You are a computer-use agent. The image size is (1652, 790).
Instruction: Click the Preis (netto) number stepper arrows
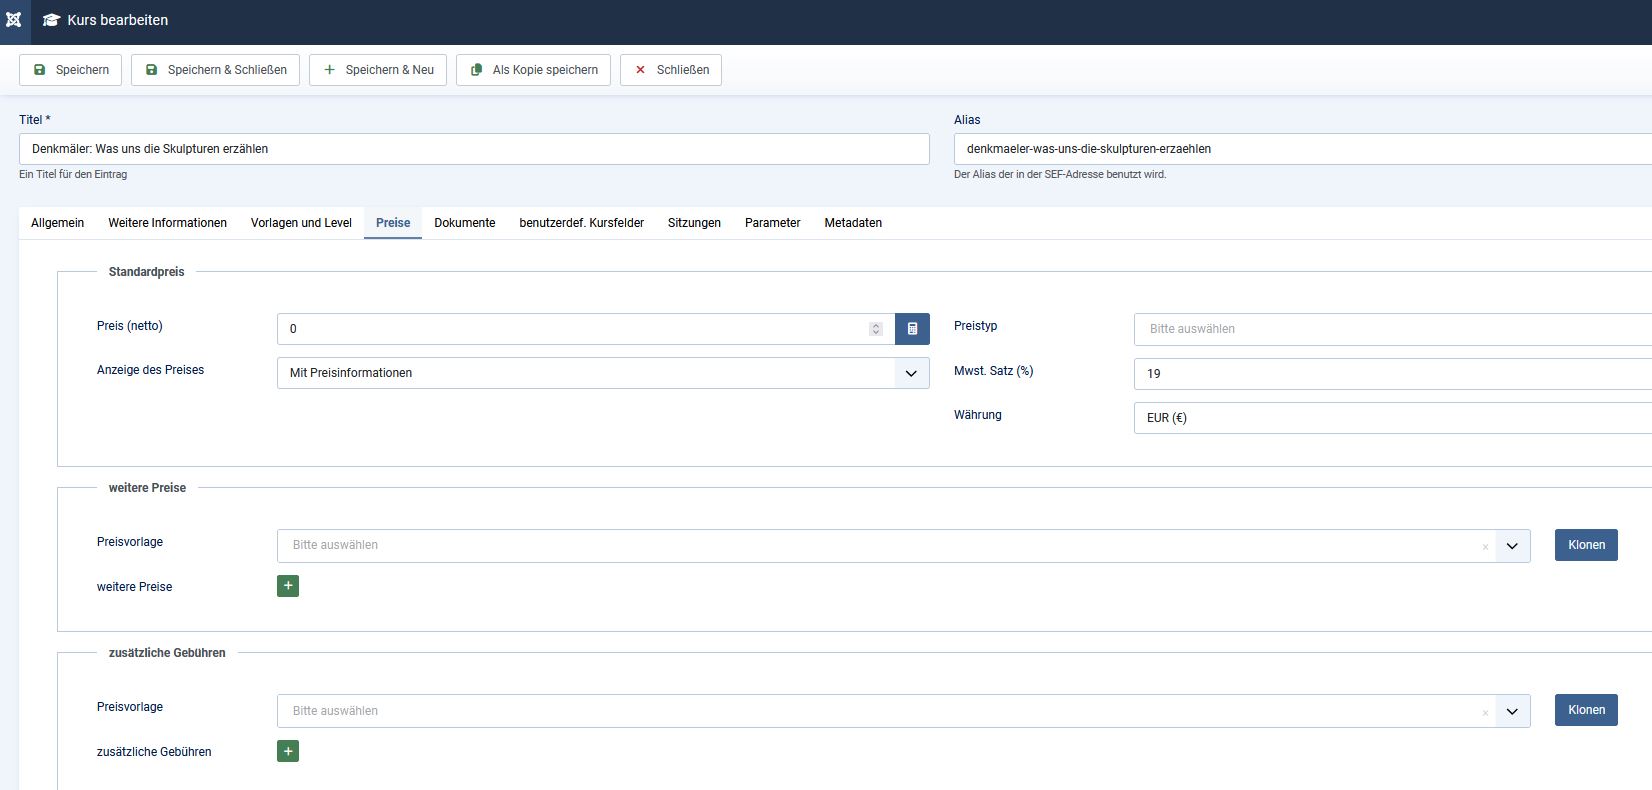pyautogui.click(x=876, y=329)
